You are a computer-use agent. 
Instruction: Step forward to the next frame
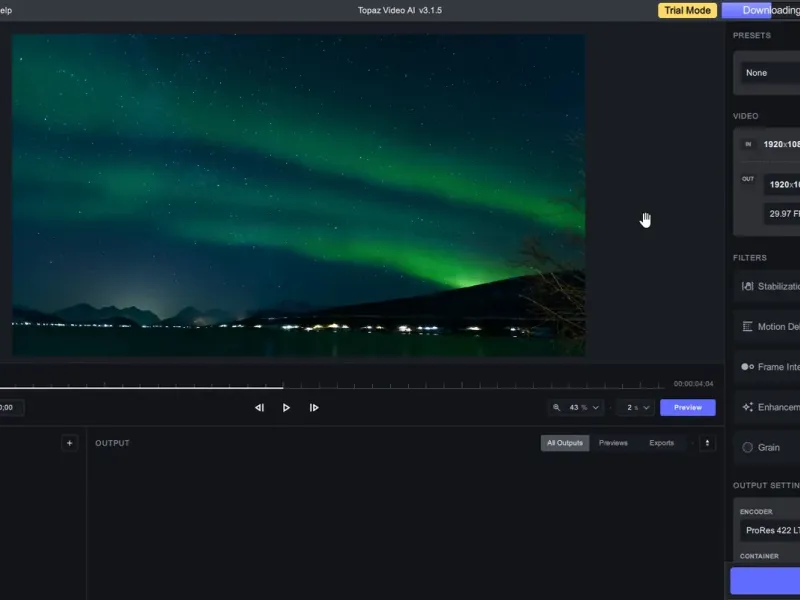pyautogui.click(x=314, y=408)
